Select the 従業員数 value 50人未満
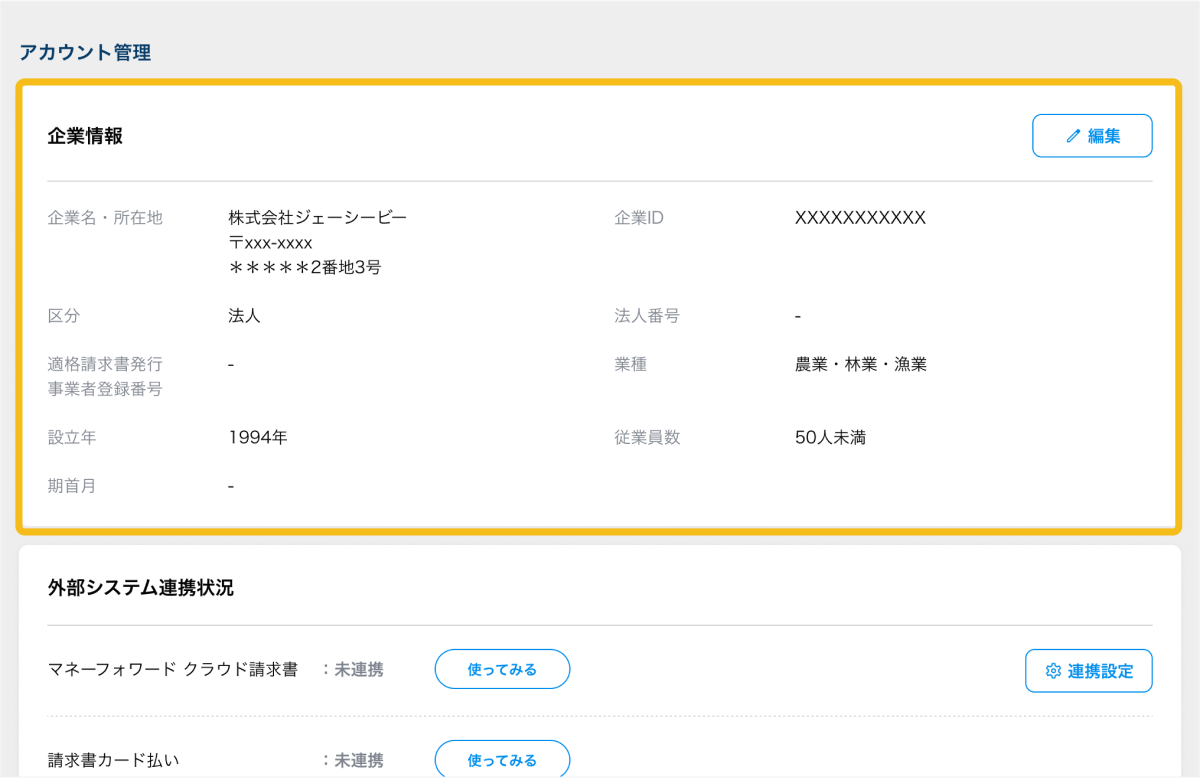This screenshot has width=1200, height=778. [x=830, y=438]
